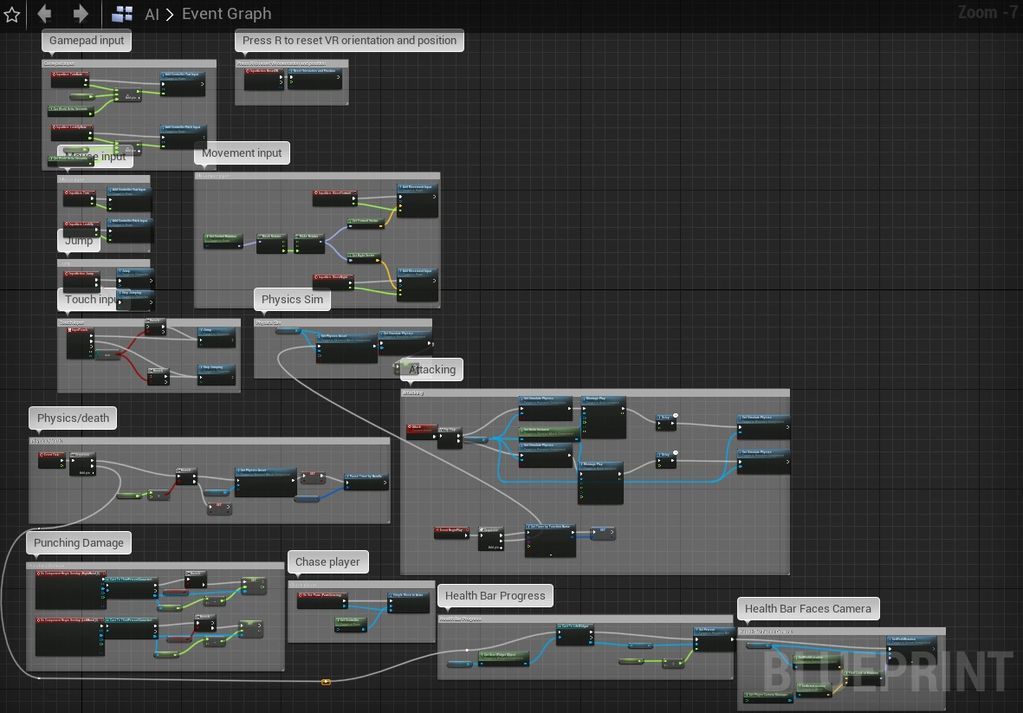Click the Physics Sim comment label

pyautogui.click(x=292, y=299)
